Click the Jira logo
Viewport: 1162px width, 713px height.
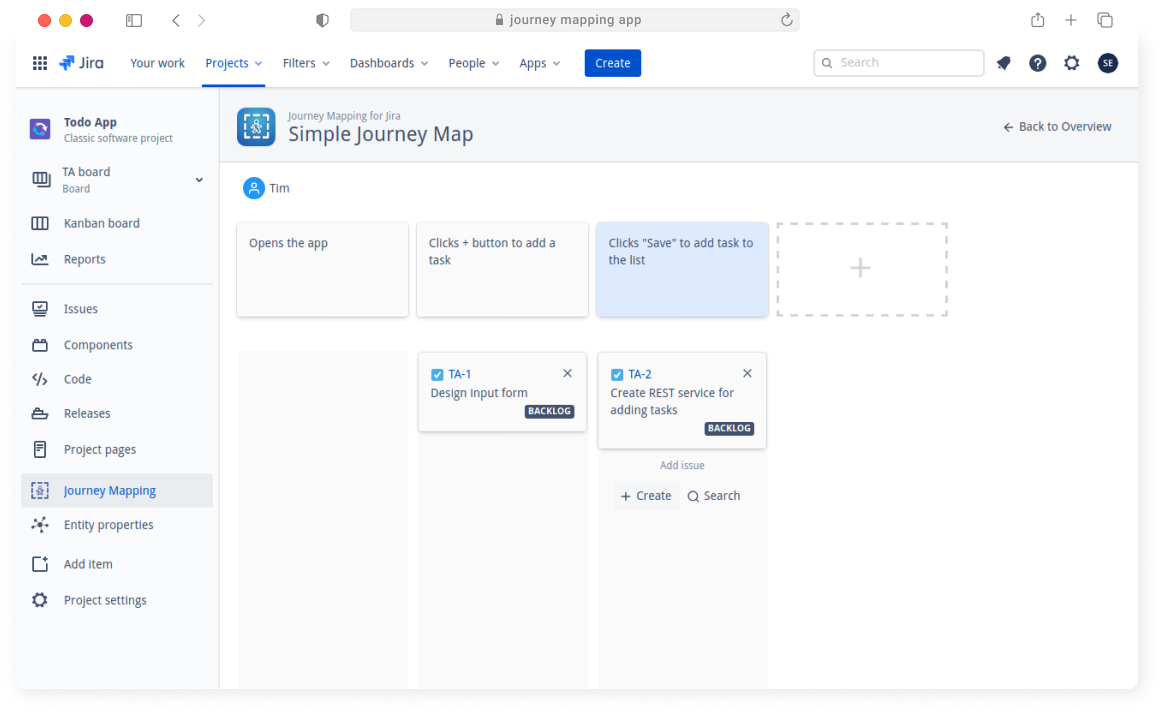pyautogui.click(x=82, y=63)
